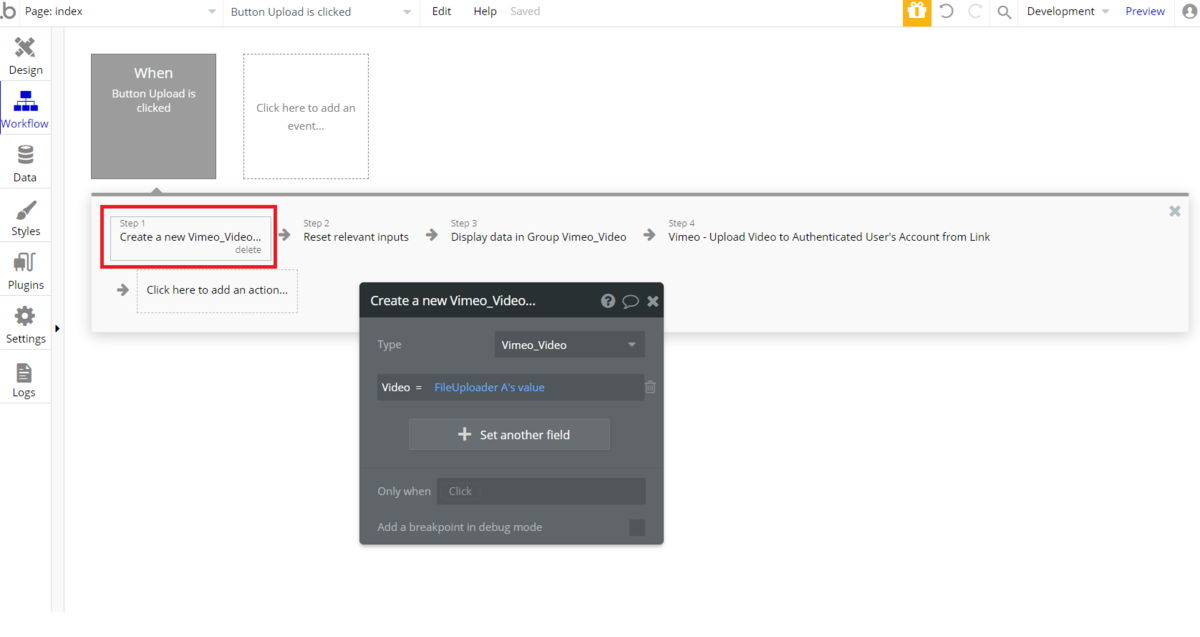This screenshot has height=637, width=1200.
Task: Click the Preview link
Action: pos(1145,12)
